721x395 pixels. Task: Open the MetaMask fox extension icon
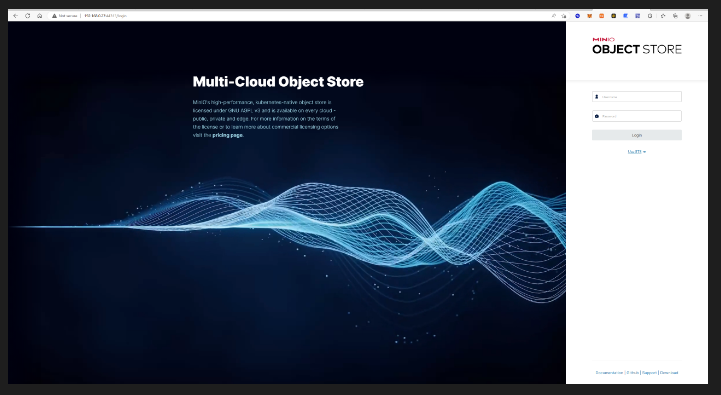(589, 16)
